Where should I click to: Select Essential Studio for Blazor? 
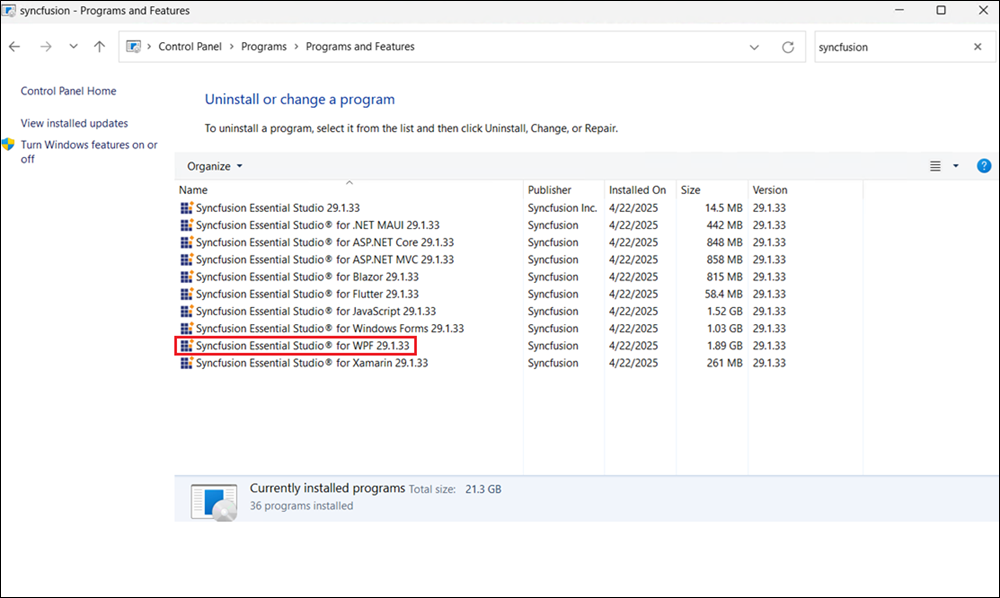pos(307,277)
